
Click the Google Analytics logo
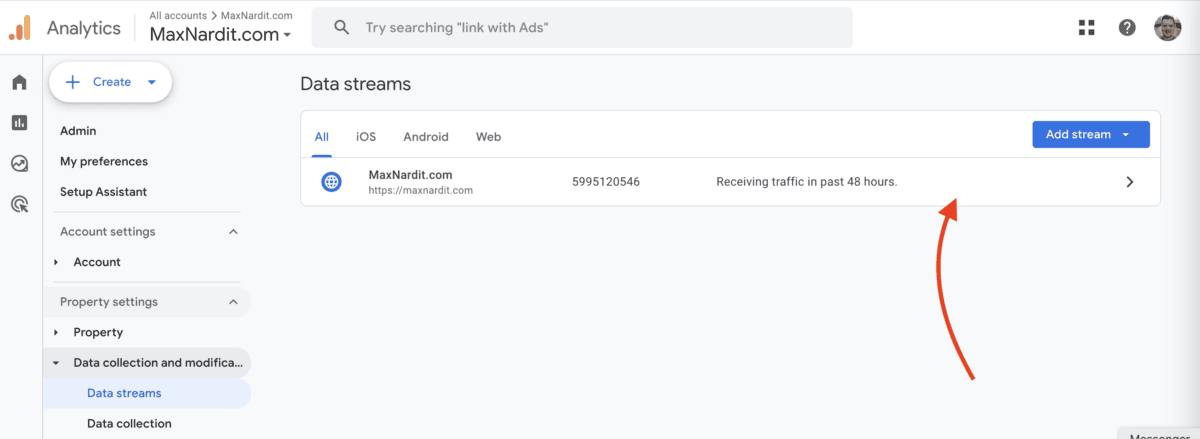(x=20, y=28)
